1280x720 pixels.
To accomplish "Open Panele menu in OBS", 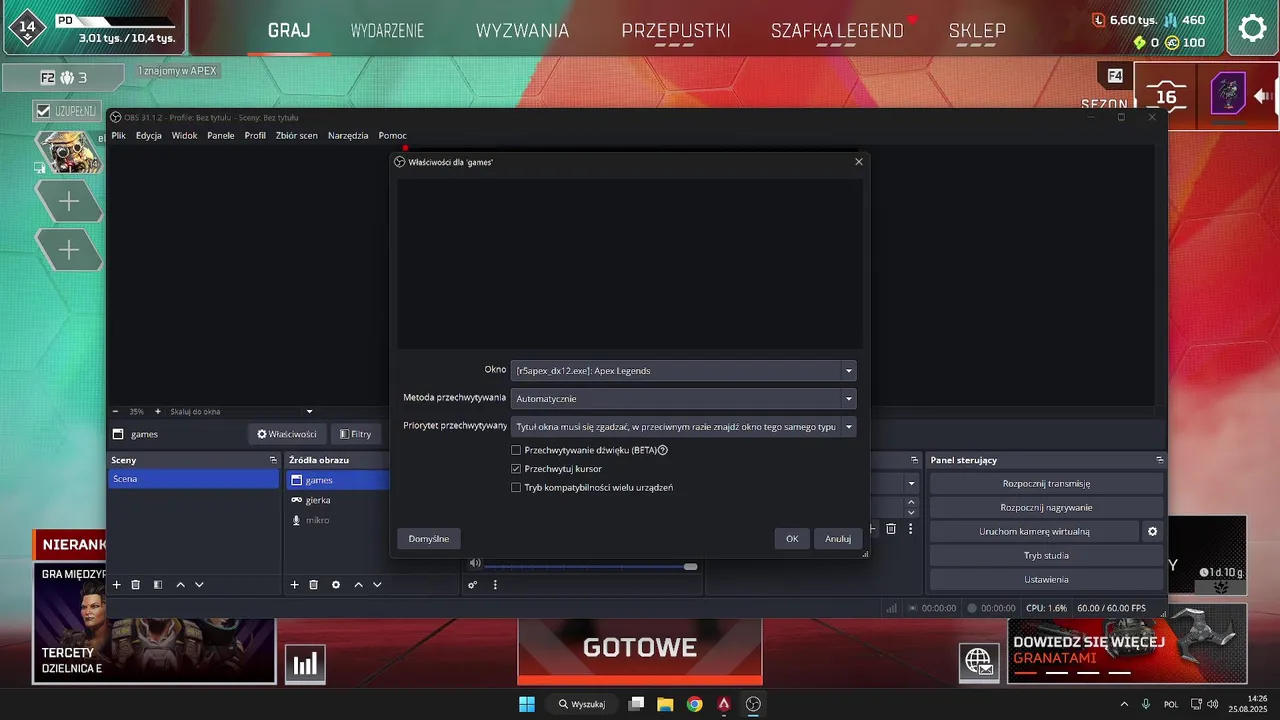I will point(220,135).
